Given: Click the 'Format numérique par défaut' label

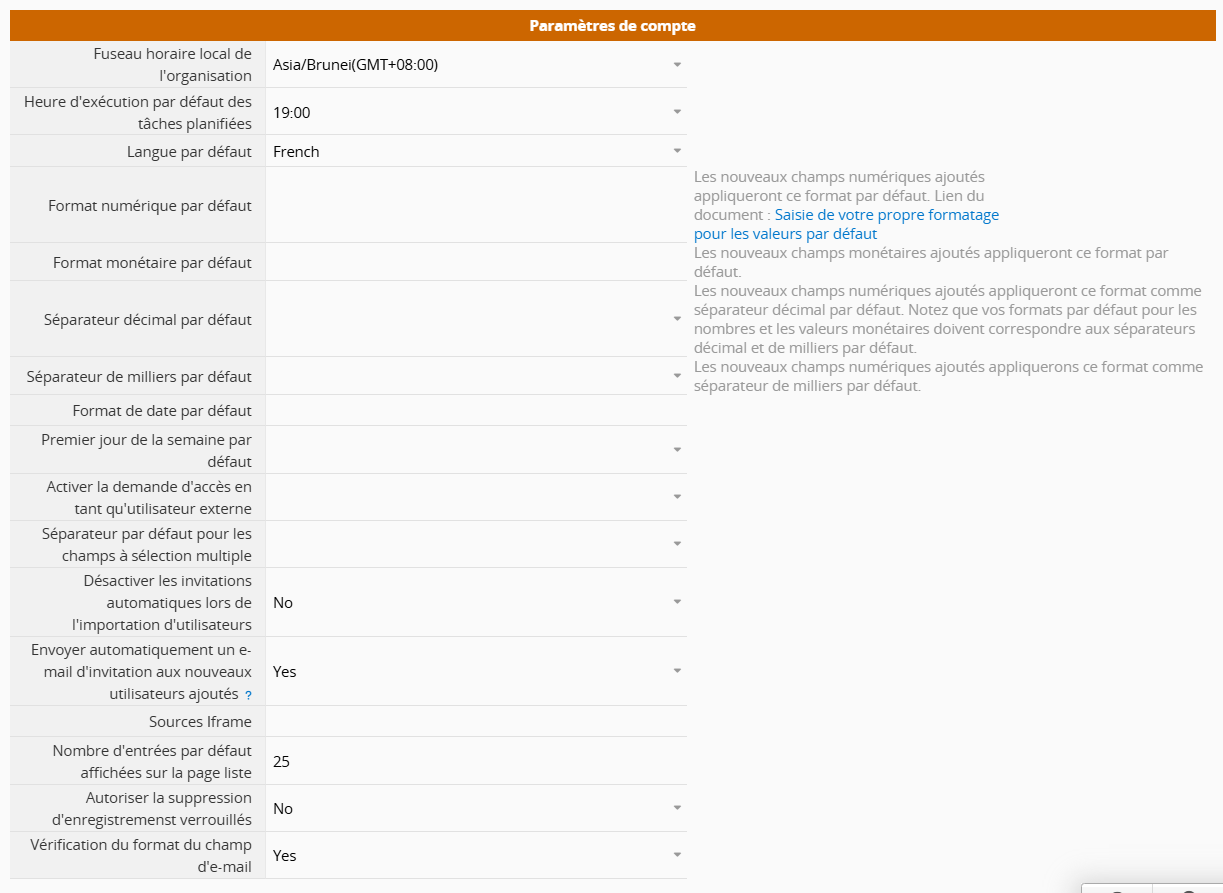Looking at the screenshot, I should pos(150,206).
